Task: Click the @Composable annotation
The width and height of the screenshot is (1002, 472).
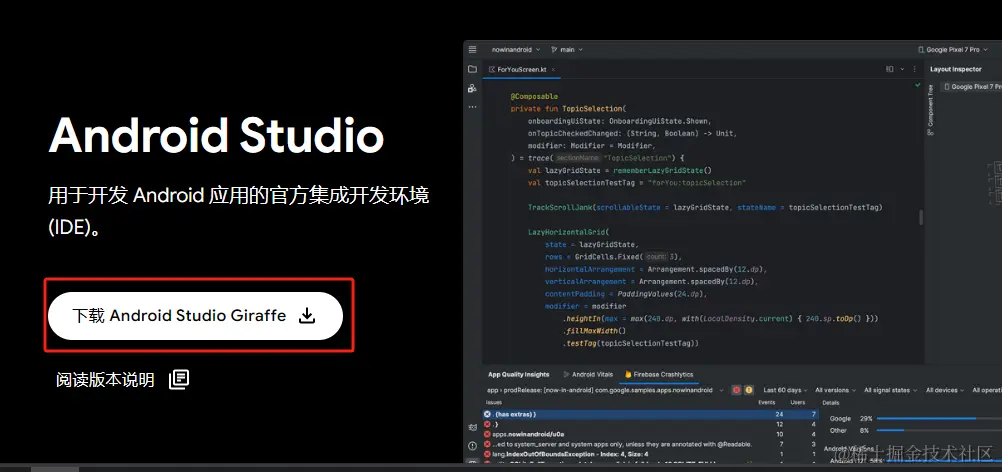Action: 534,96
